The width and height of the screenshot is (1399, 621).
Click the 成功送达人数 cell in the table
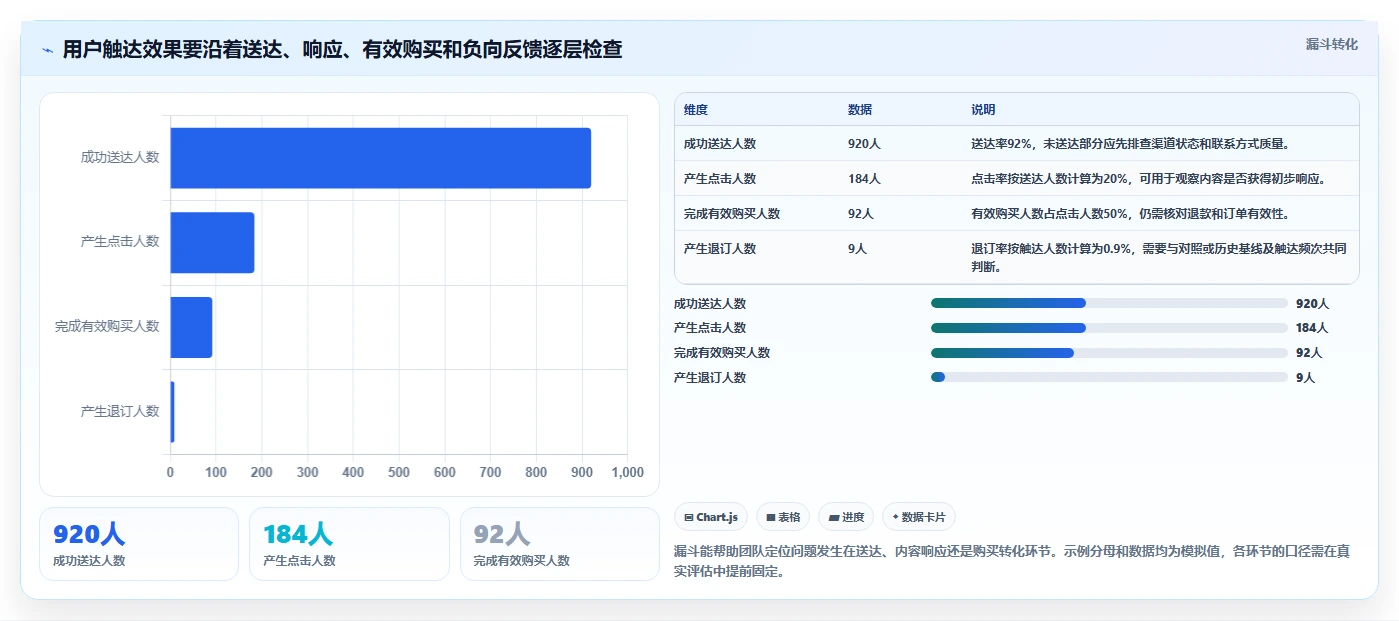pos(720,144)
